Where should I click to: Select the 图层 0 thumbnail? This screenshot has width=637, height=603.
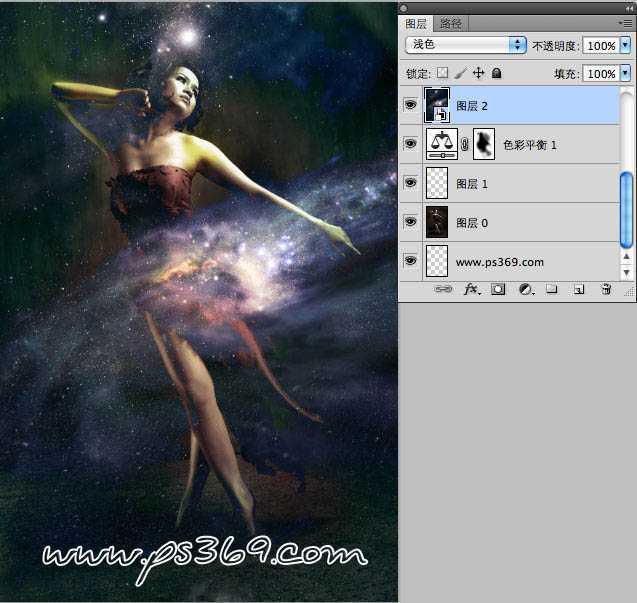pos(437,221)
